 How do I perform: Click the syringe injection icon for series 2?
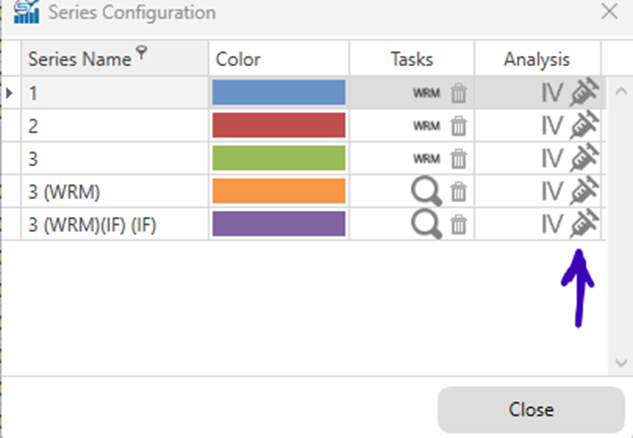[584, 126]
